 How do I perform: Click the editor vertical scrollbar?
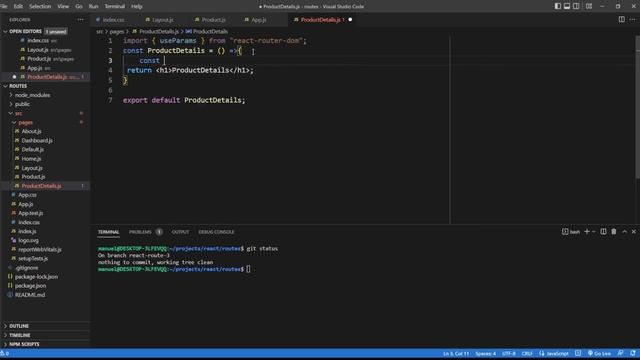pyautogui.click(x=637, y=106)
